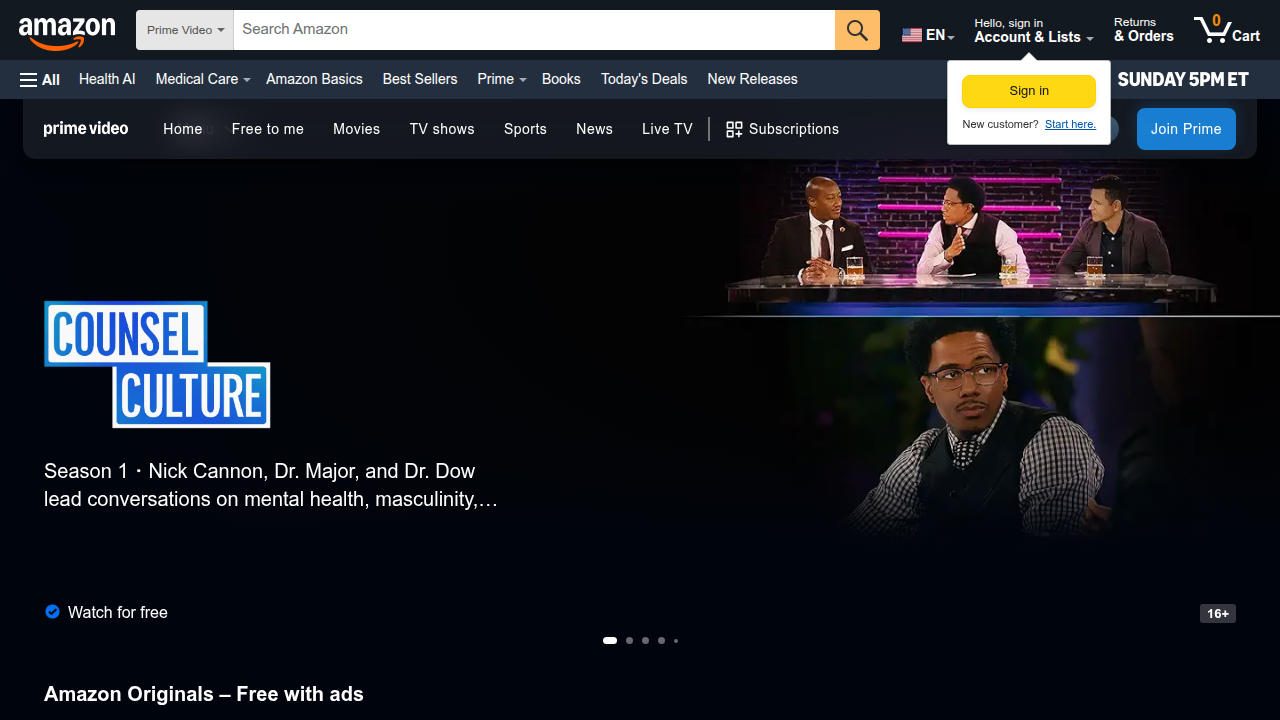Select the second carousel dot
The height and width of the screenshot is (720, 1280).
tap(629, 640)
